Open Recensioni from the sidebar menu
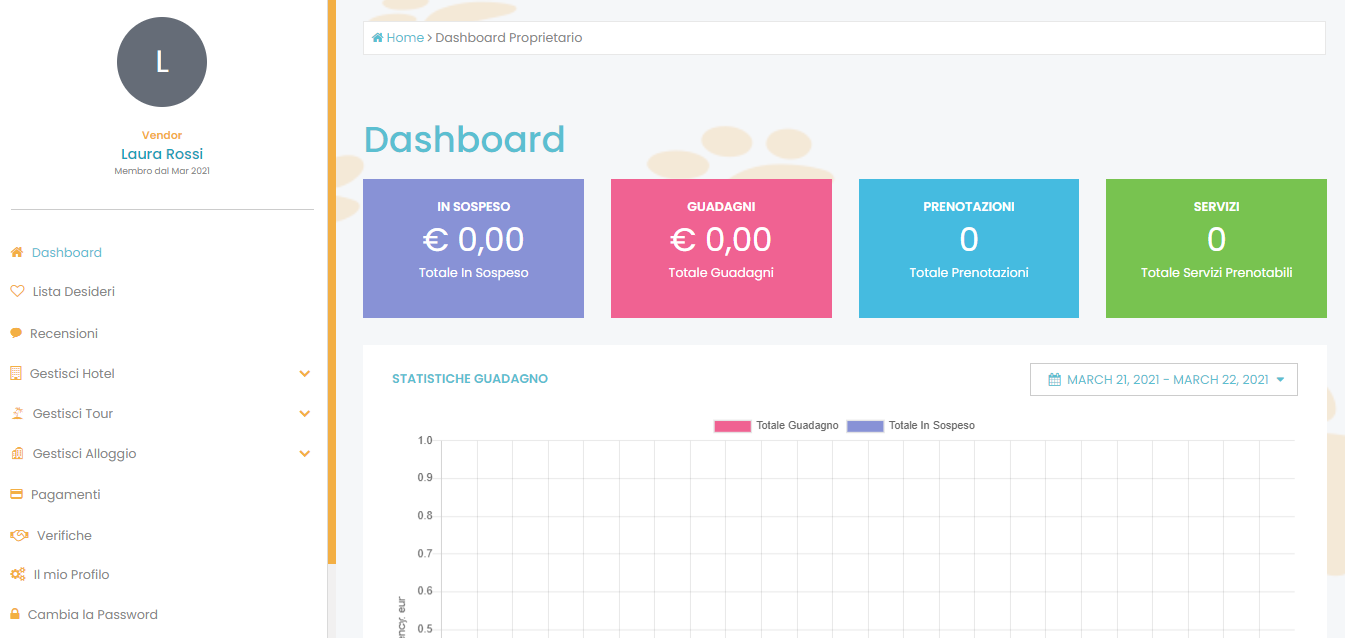The image size is (1345, 638). tap(64, 334)
